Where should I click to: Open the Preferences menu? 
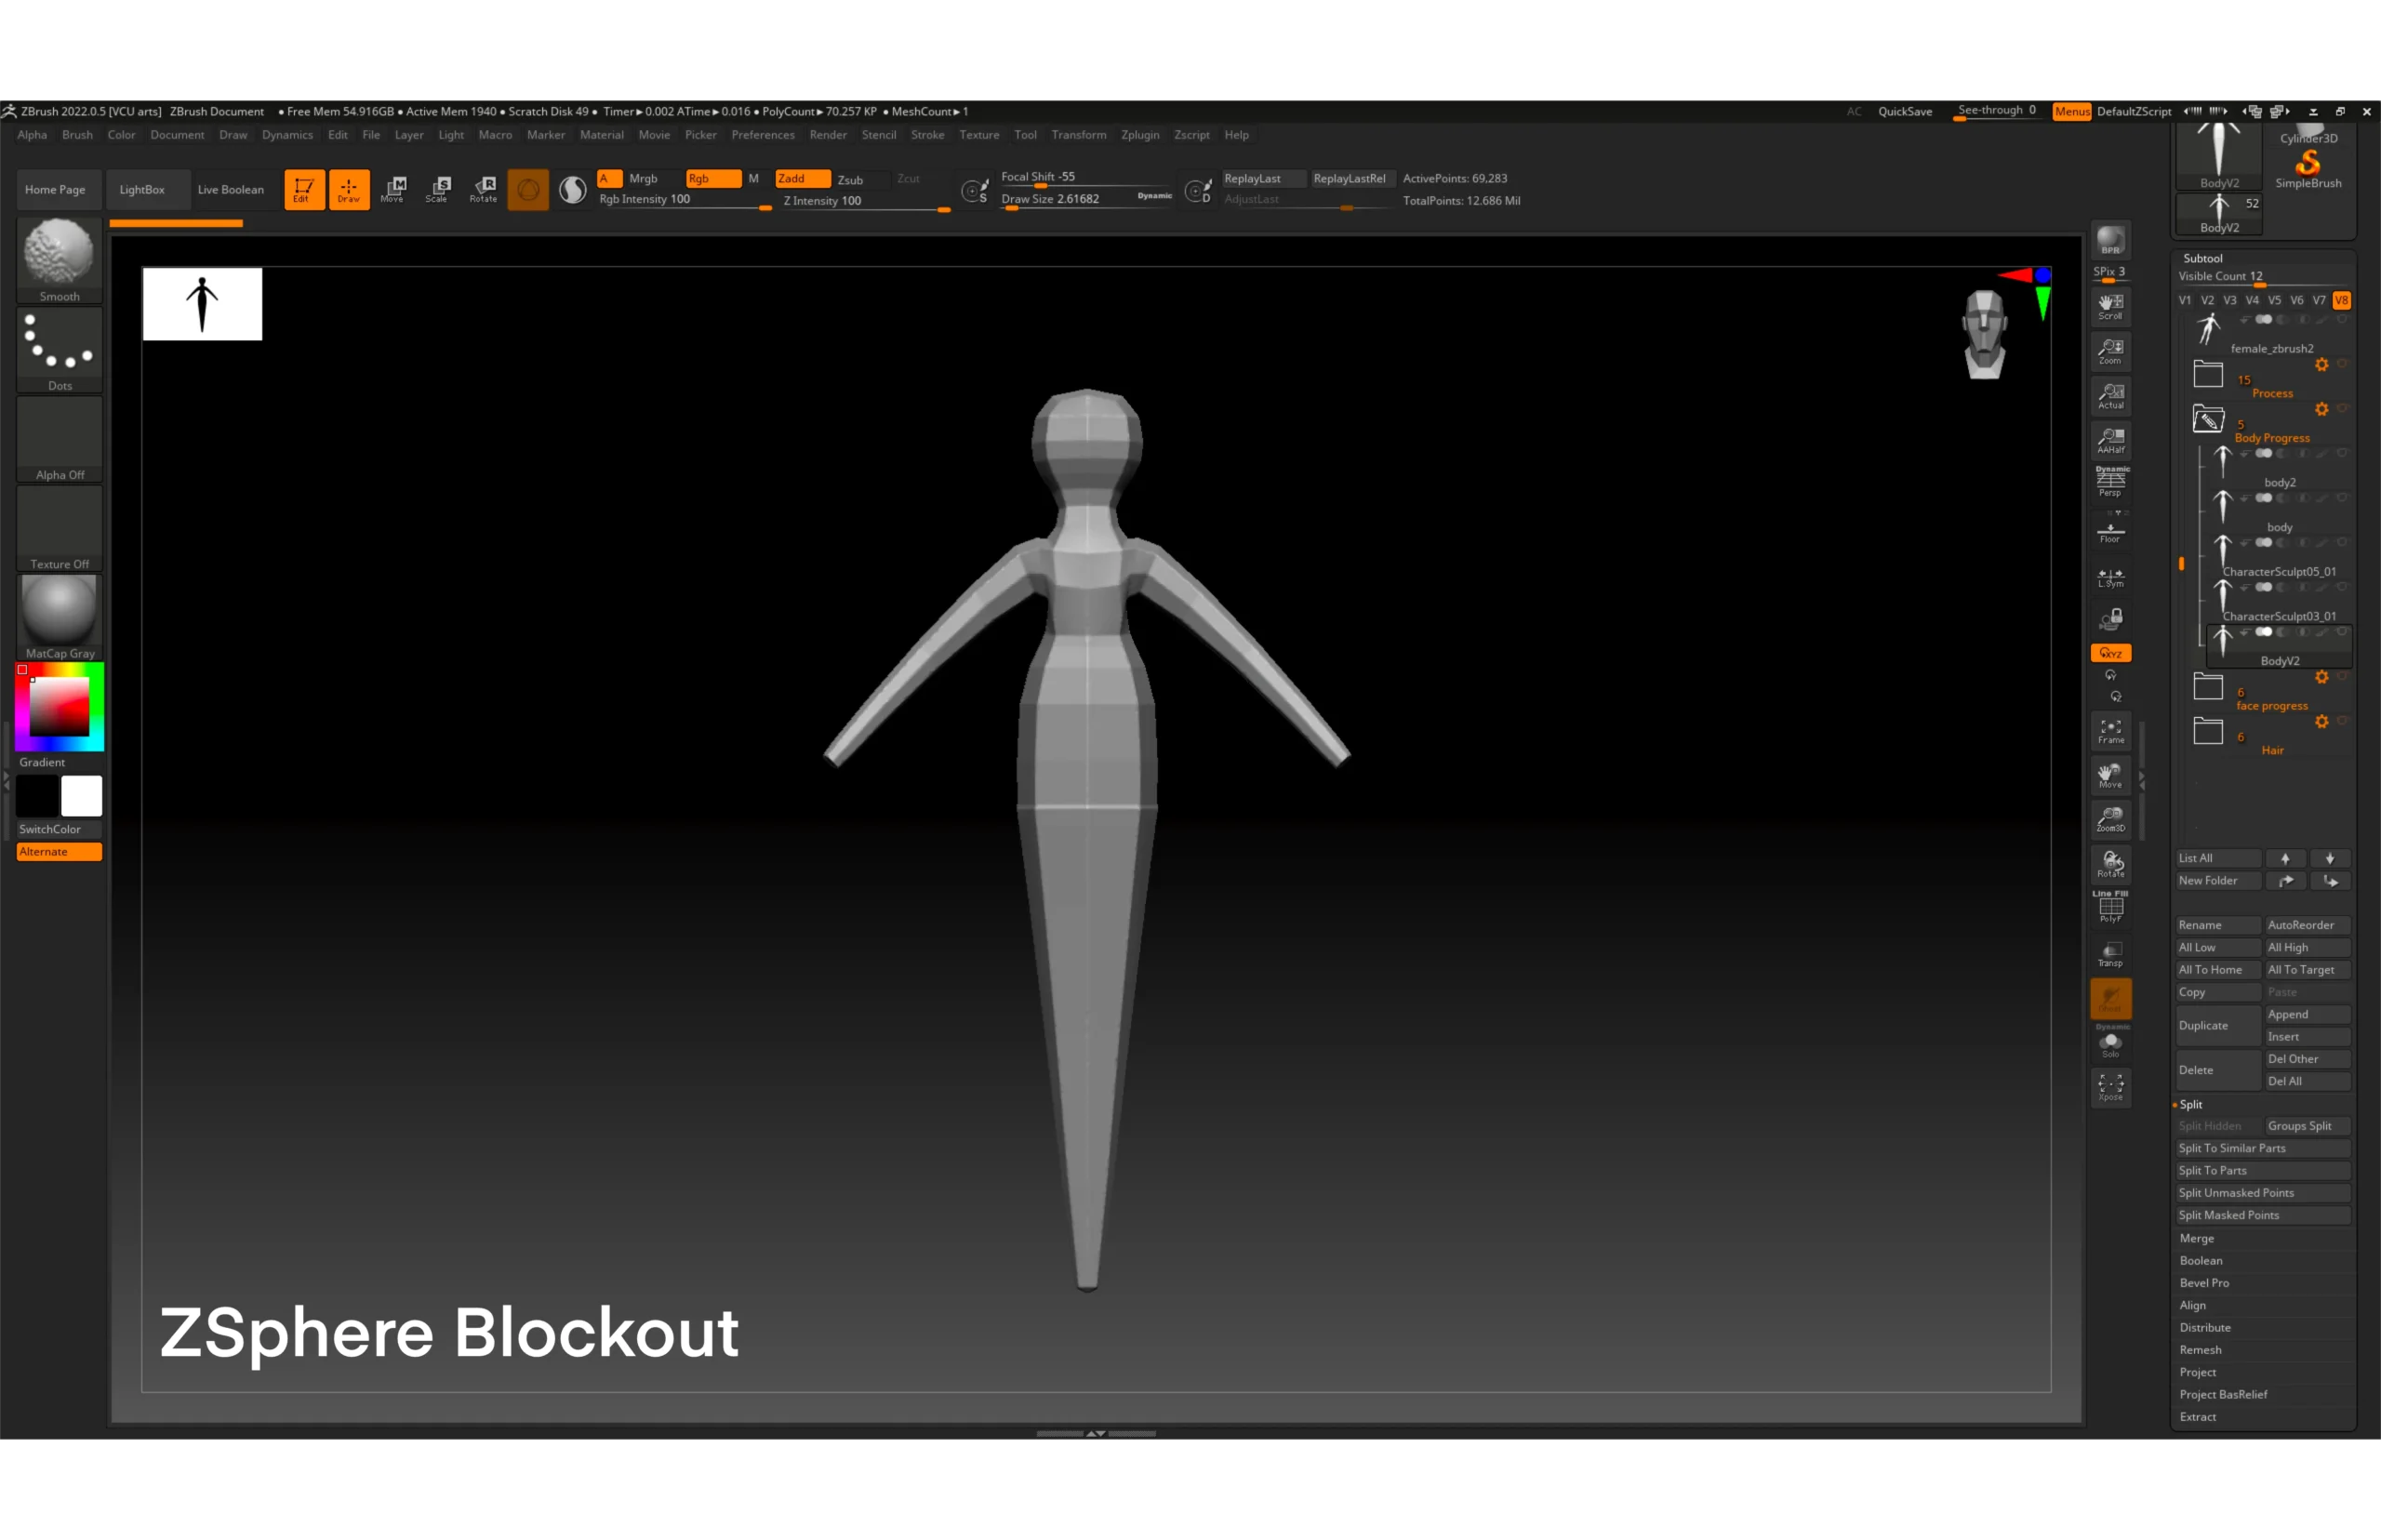[x=763, y=135]
